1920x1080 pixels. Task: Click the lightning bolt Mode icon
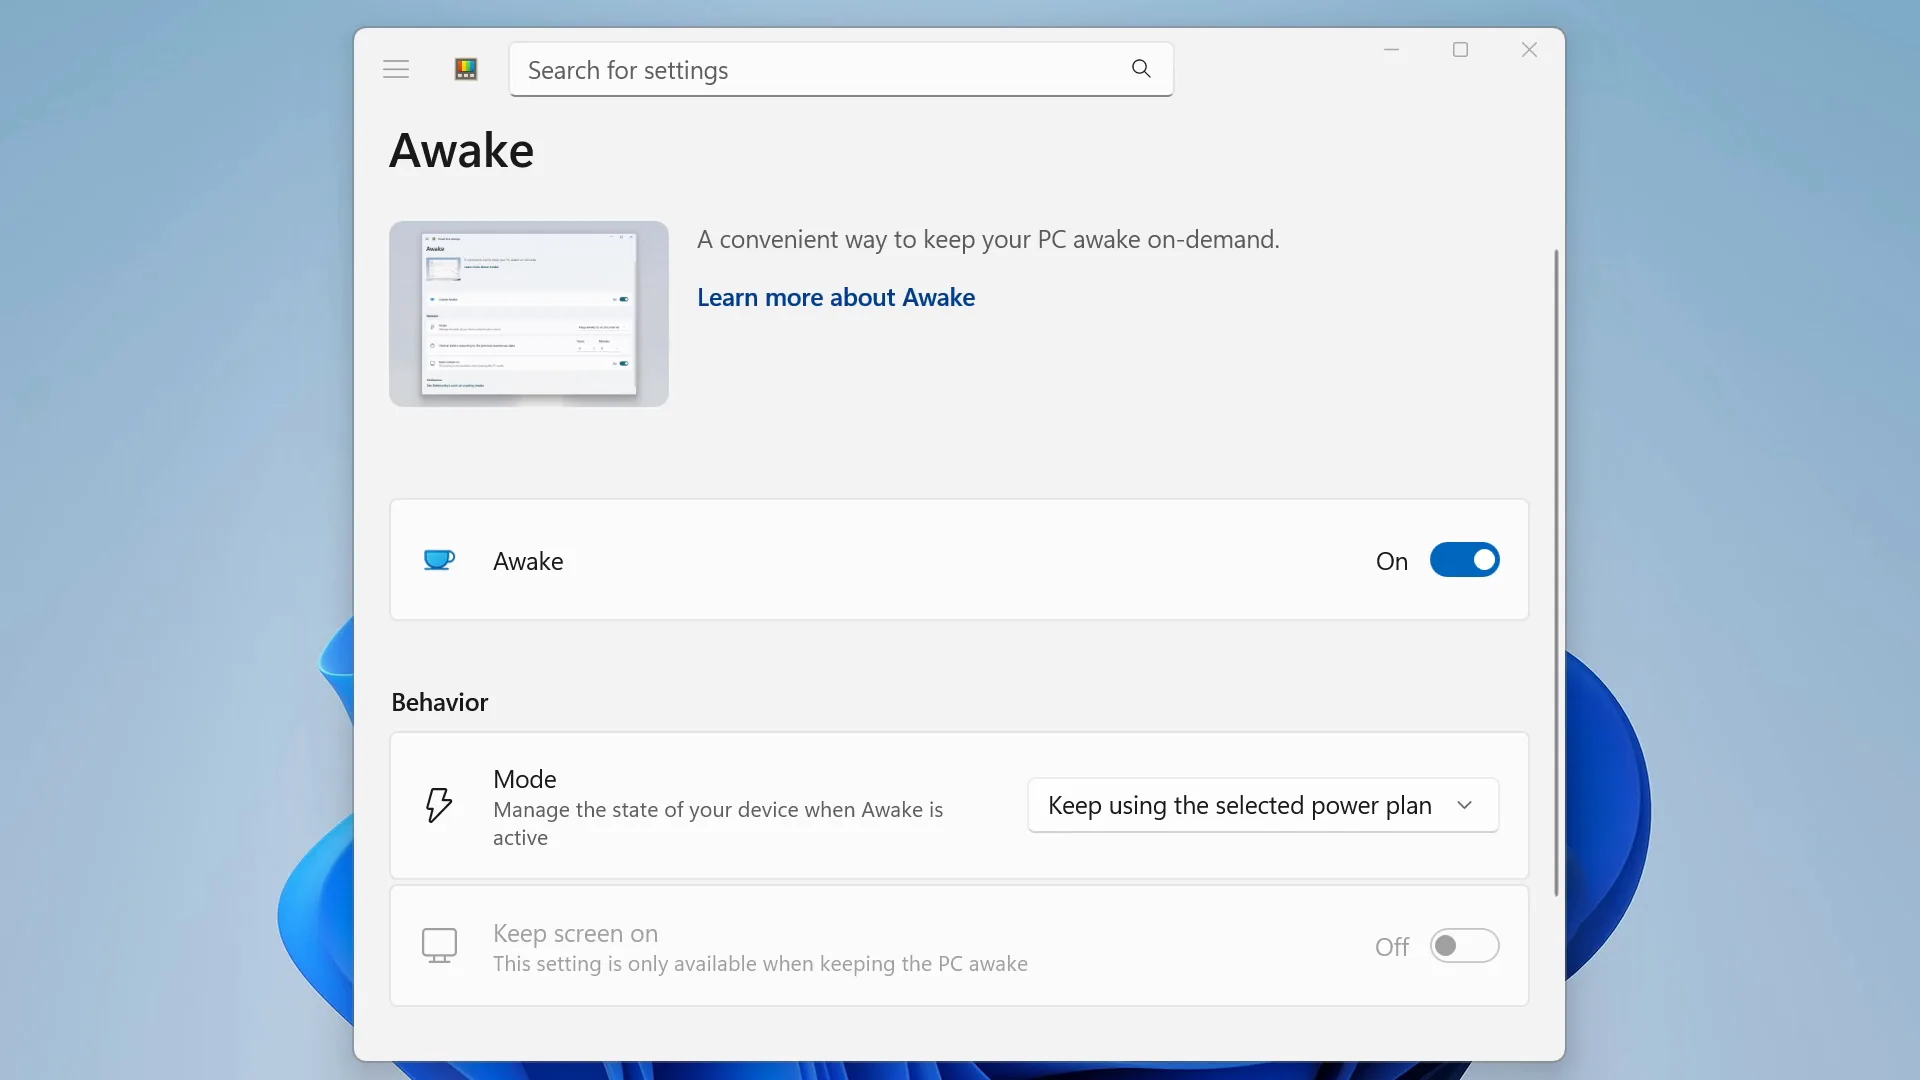tap(439, 805)
